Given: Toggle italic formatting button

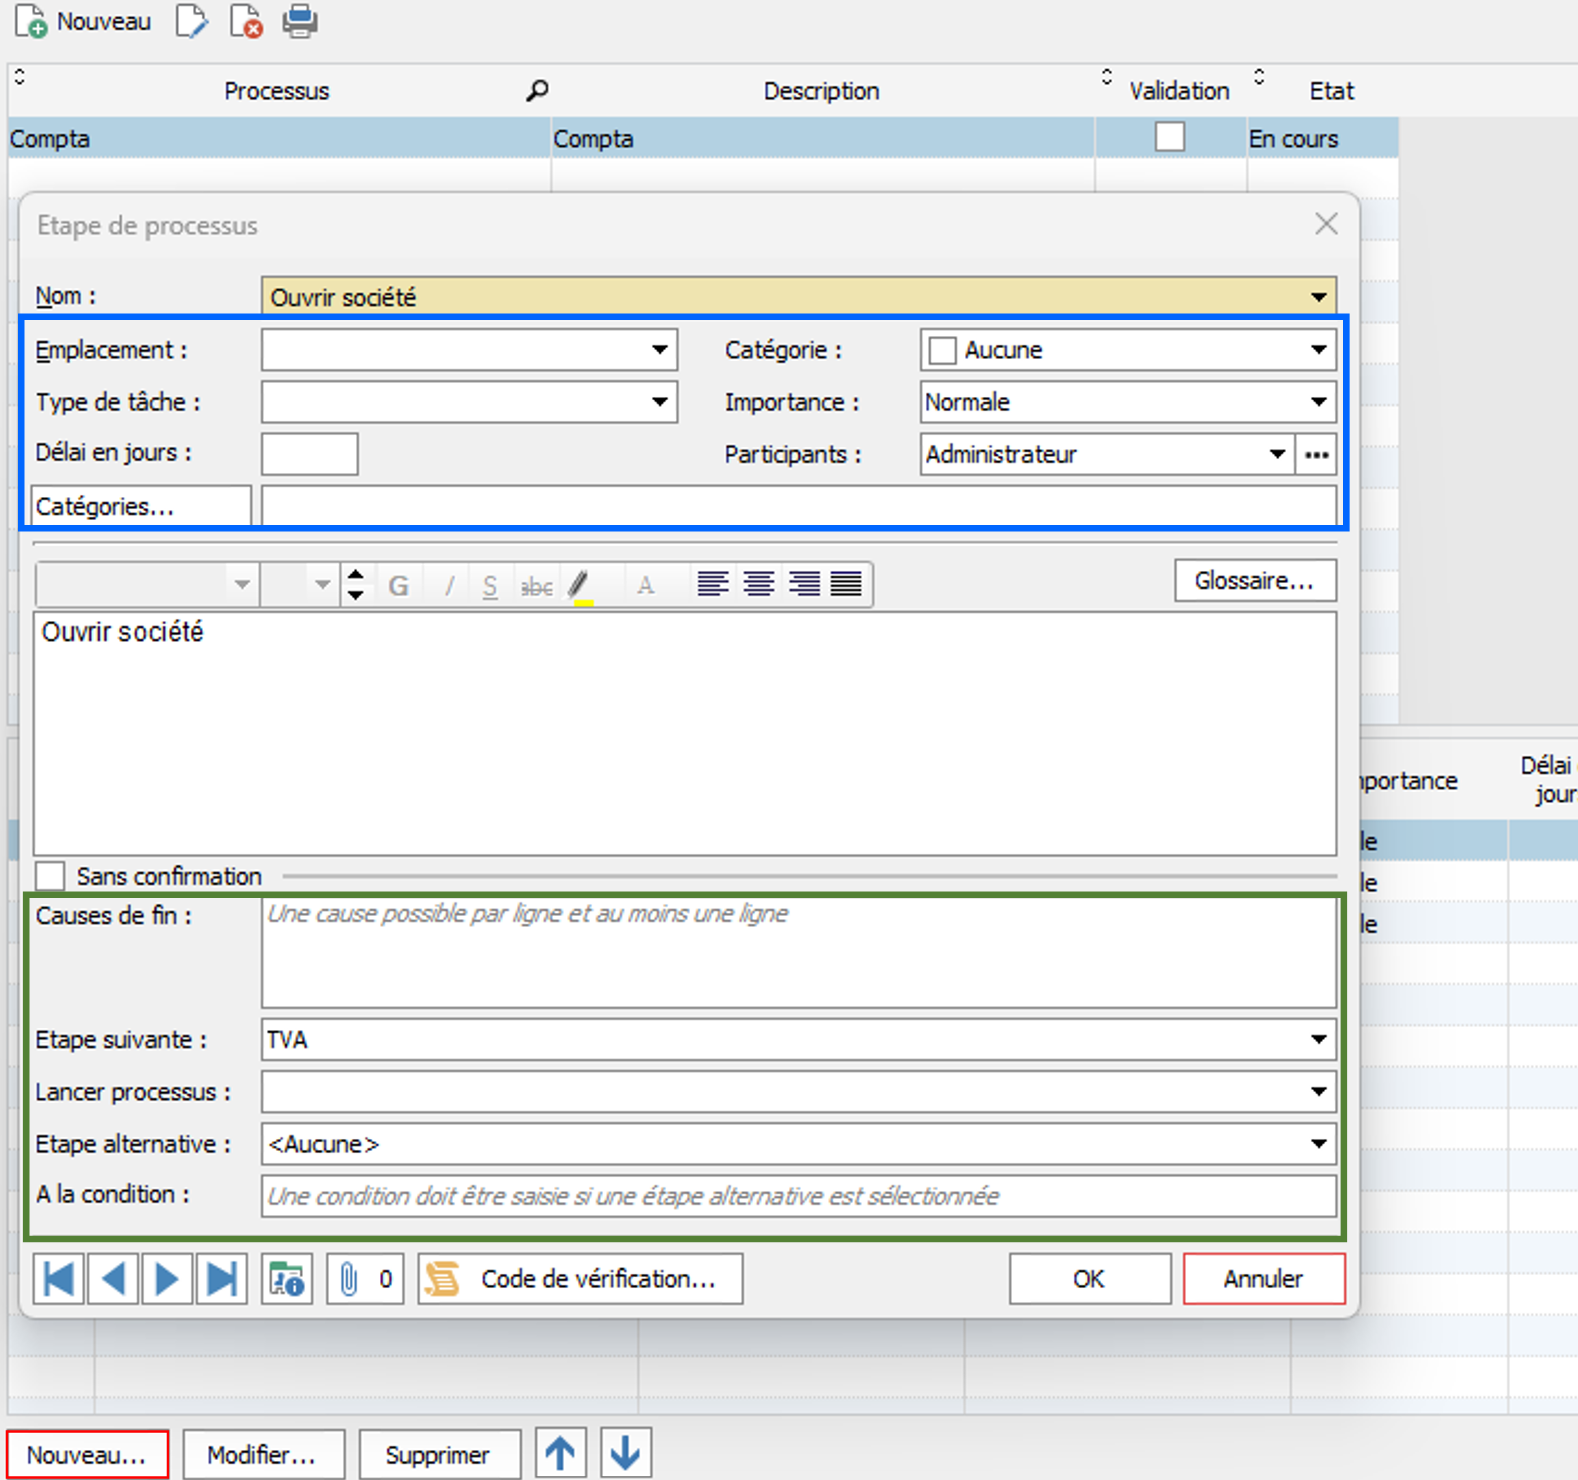Looking at the screenshot, I should [449, 585].
